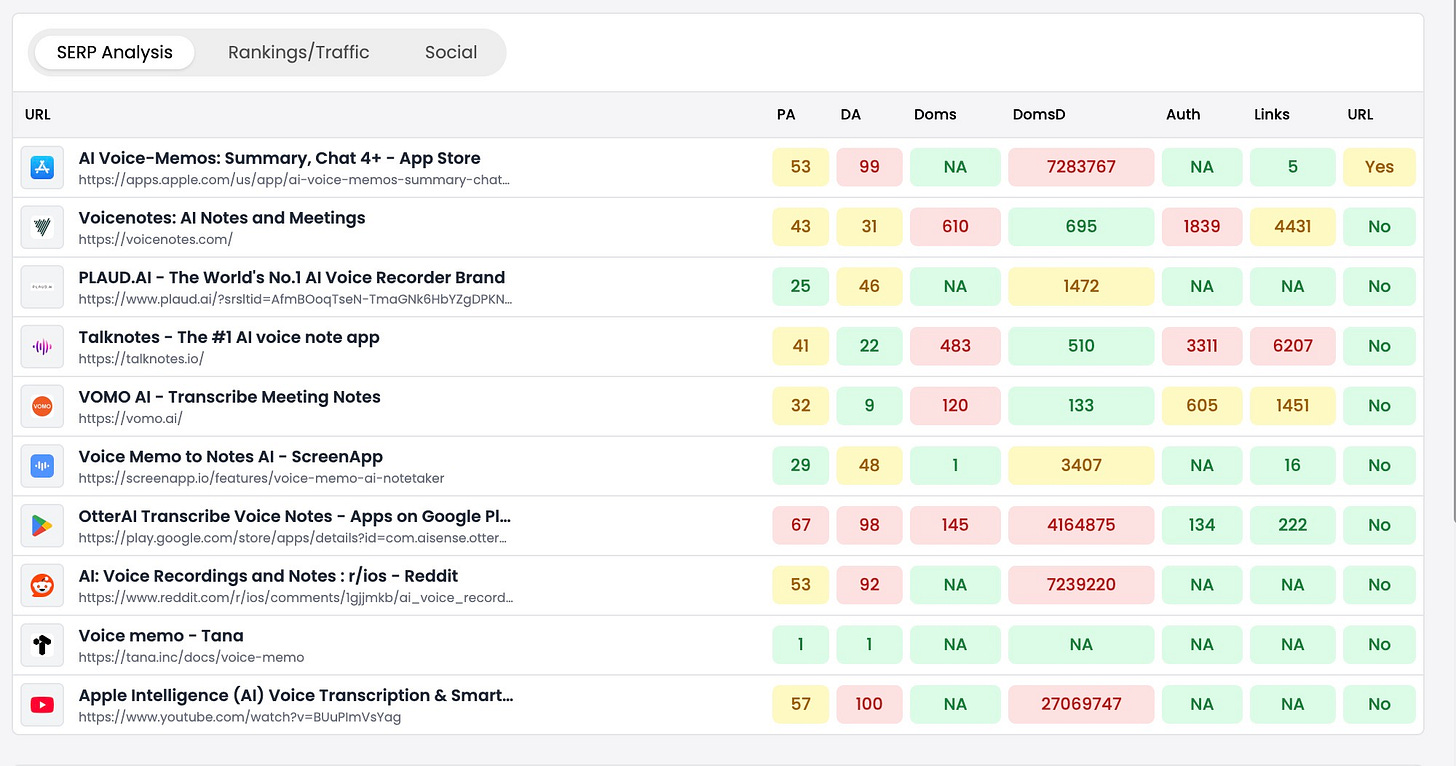Click the DomsD value 7283767
Viewport: 1456px width, 766px height.
tap(1081, 167)
